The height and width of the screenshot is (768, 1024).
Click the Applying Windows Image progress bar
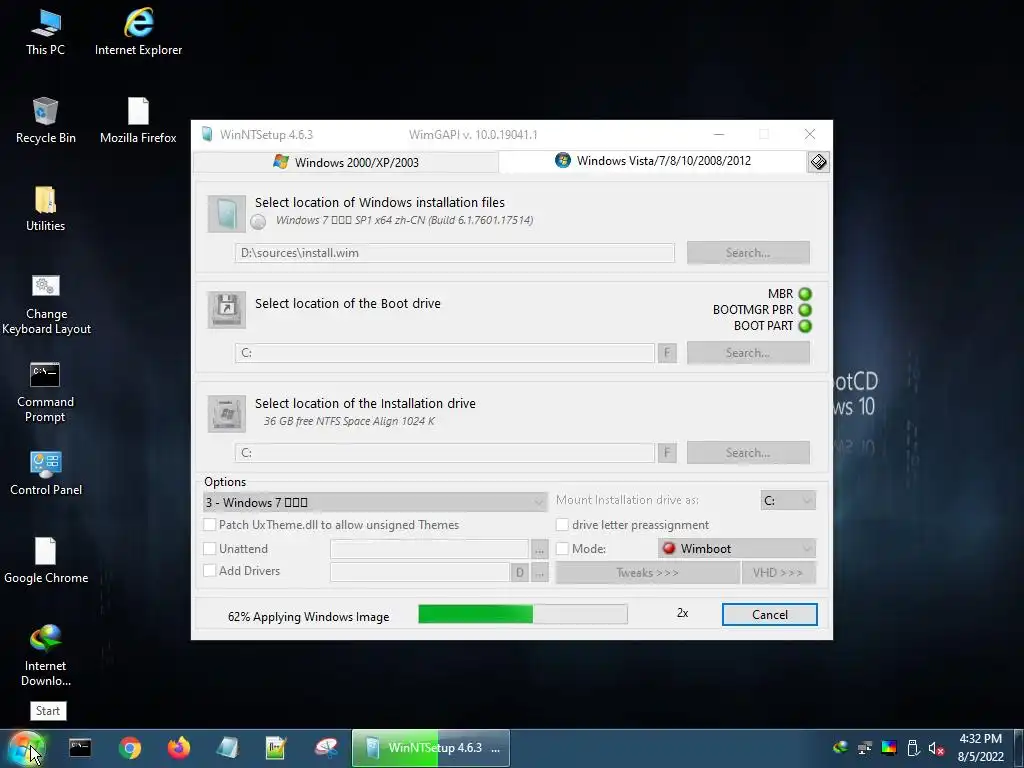523,614
